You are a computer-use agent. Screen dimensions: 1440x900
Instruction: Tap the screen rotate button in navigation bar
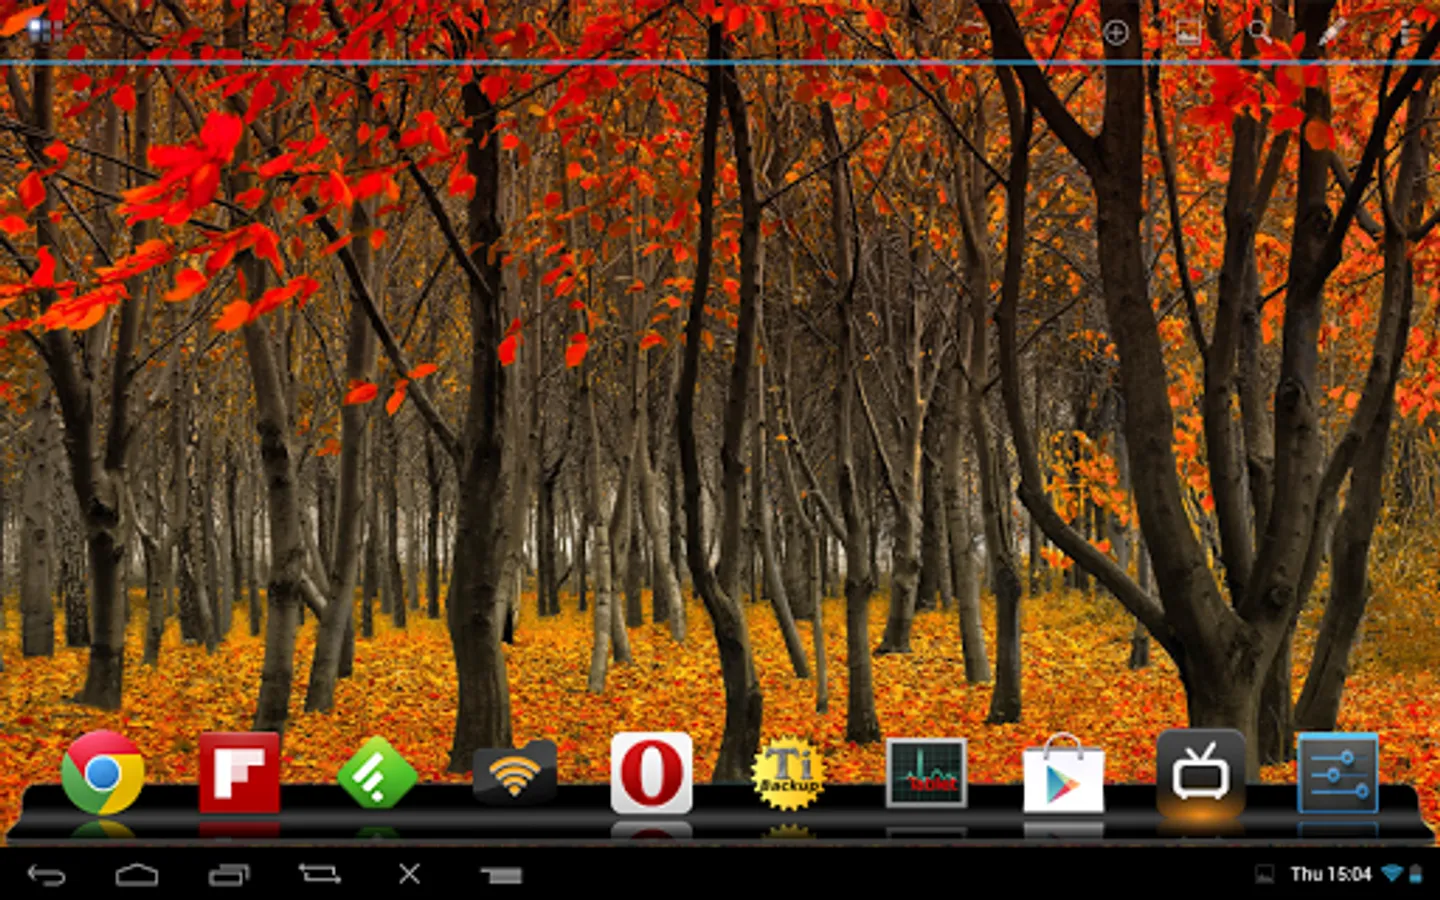coord(319,874)
